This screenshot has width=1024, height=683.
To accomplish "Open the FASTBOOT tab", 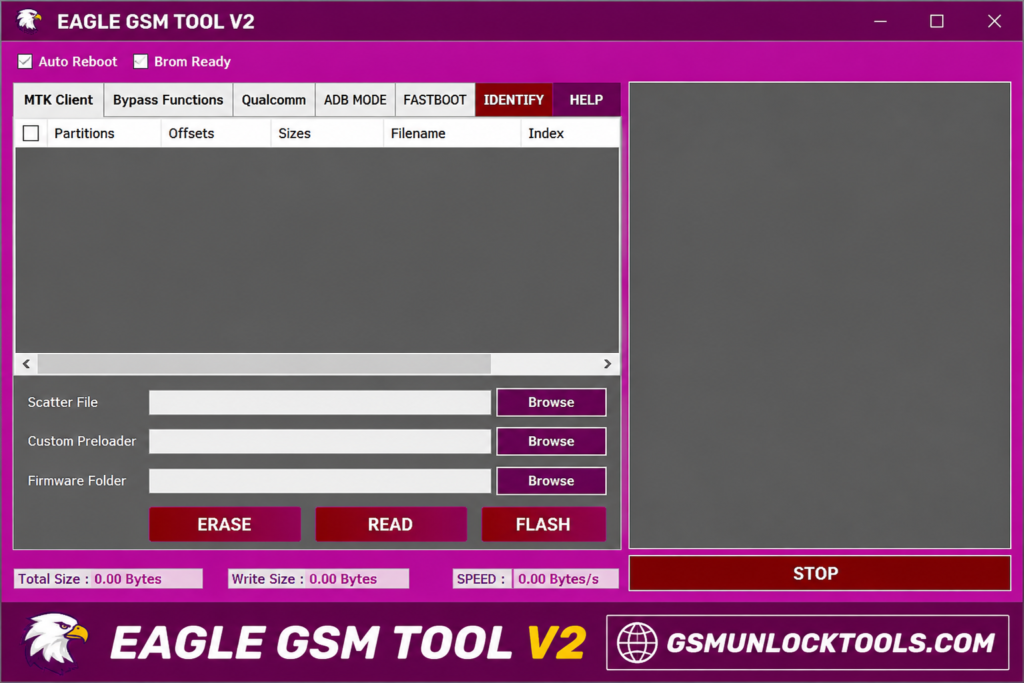I will coord(435,100).
